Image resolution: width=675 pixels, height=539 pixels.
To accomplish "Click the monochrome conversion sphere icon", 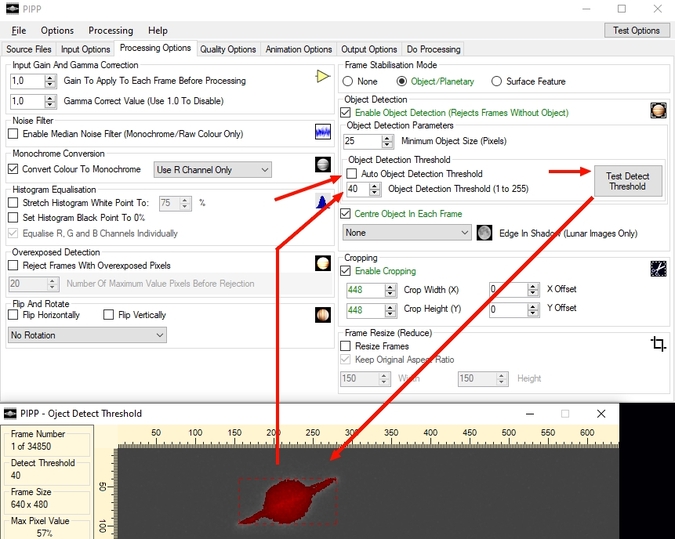I will (322, 165).
